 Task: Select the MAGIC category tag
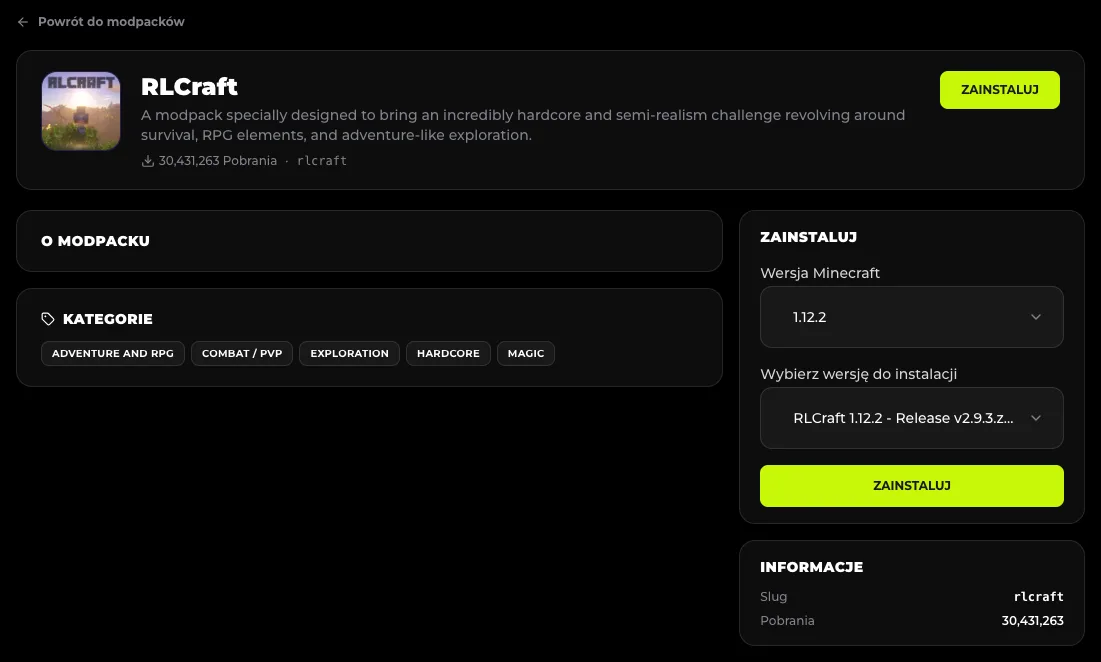(x=526, y=353)
